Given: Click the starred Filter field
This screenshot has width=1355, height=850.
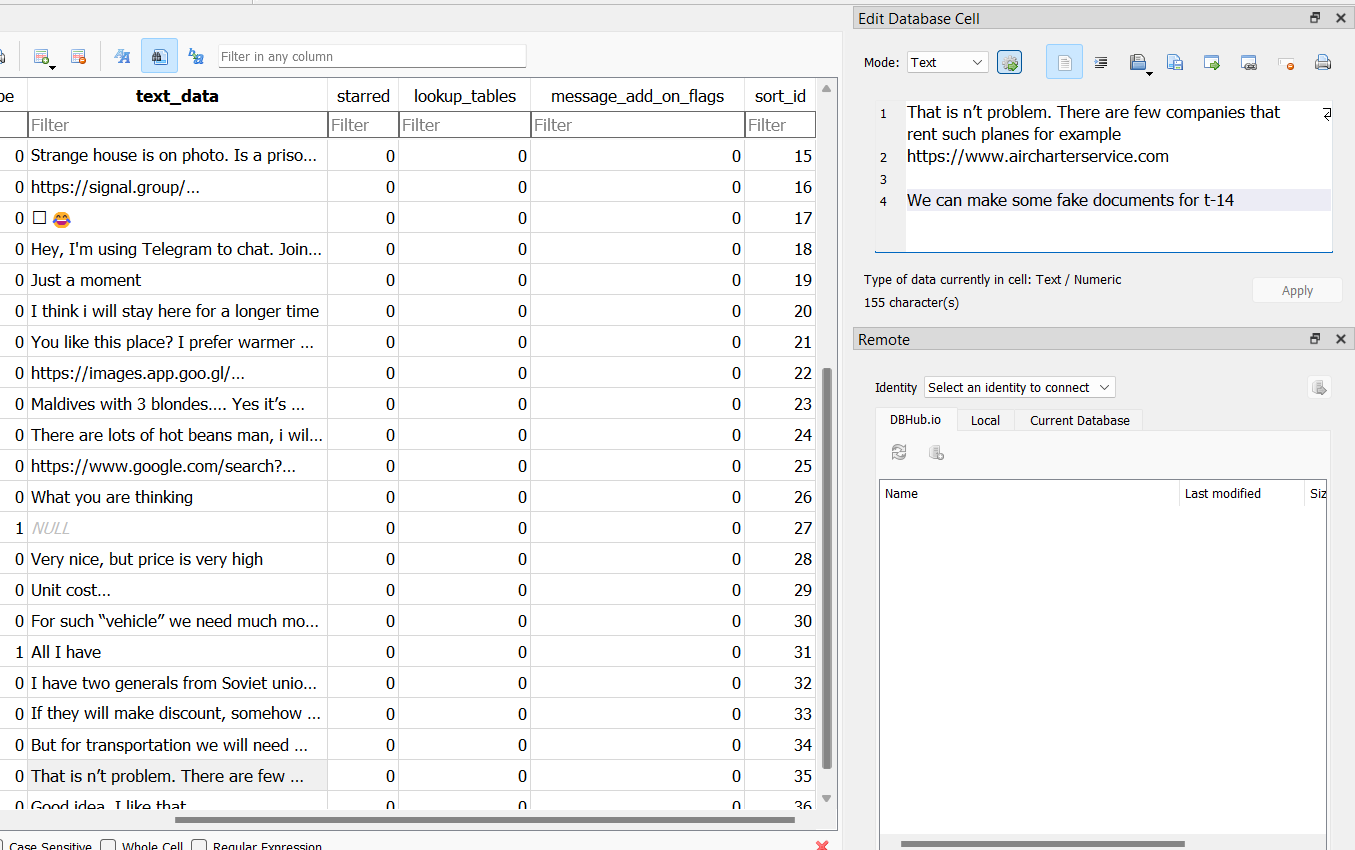Looking at the screenshot, I should [363, 125].
